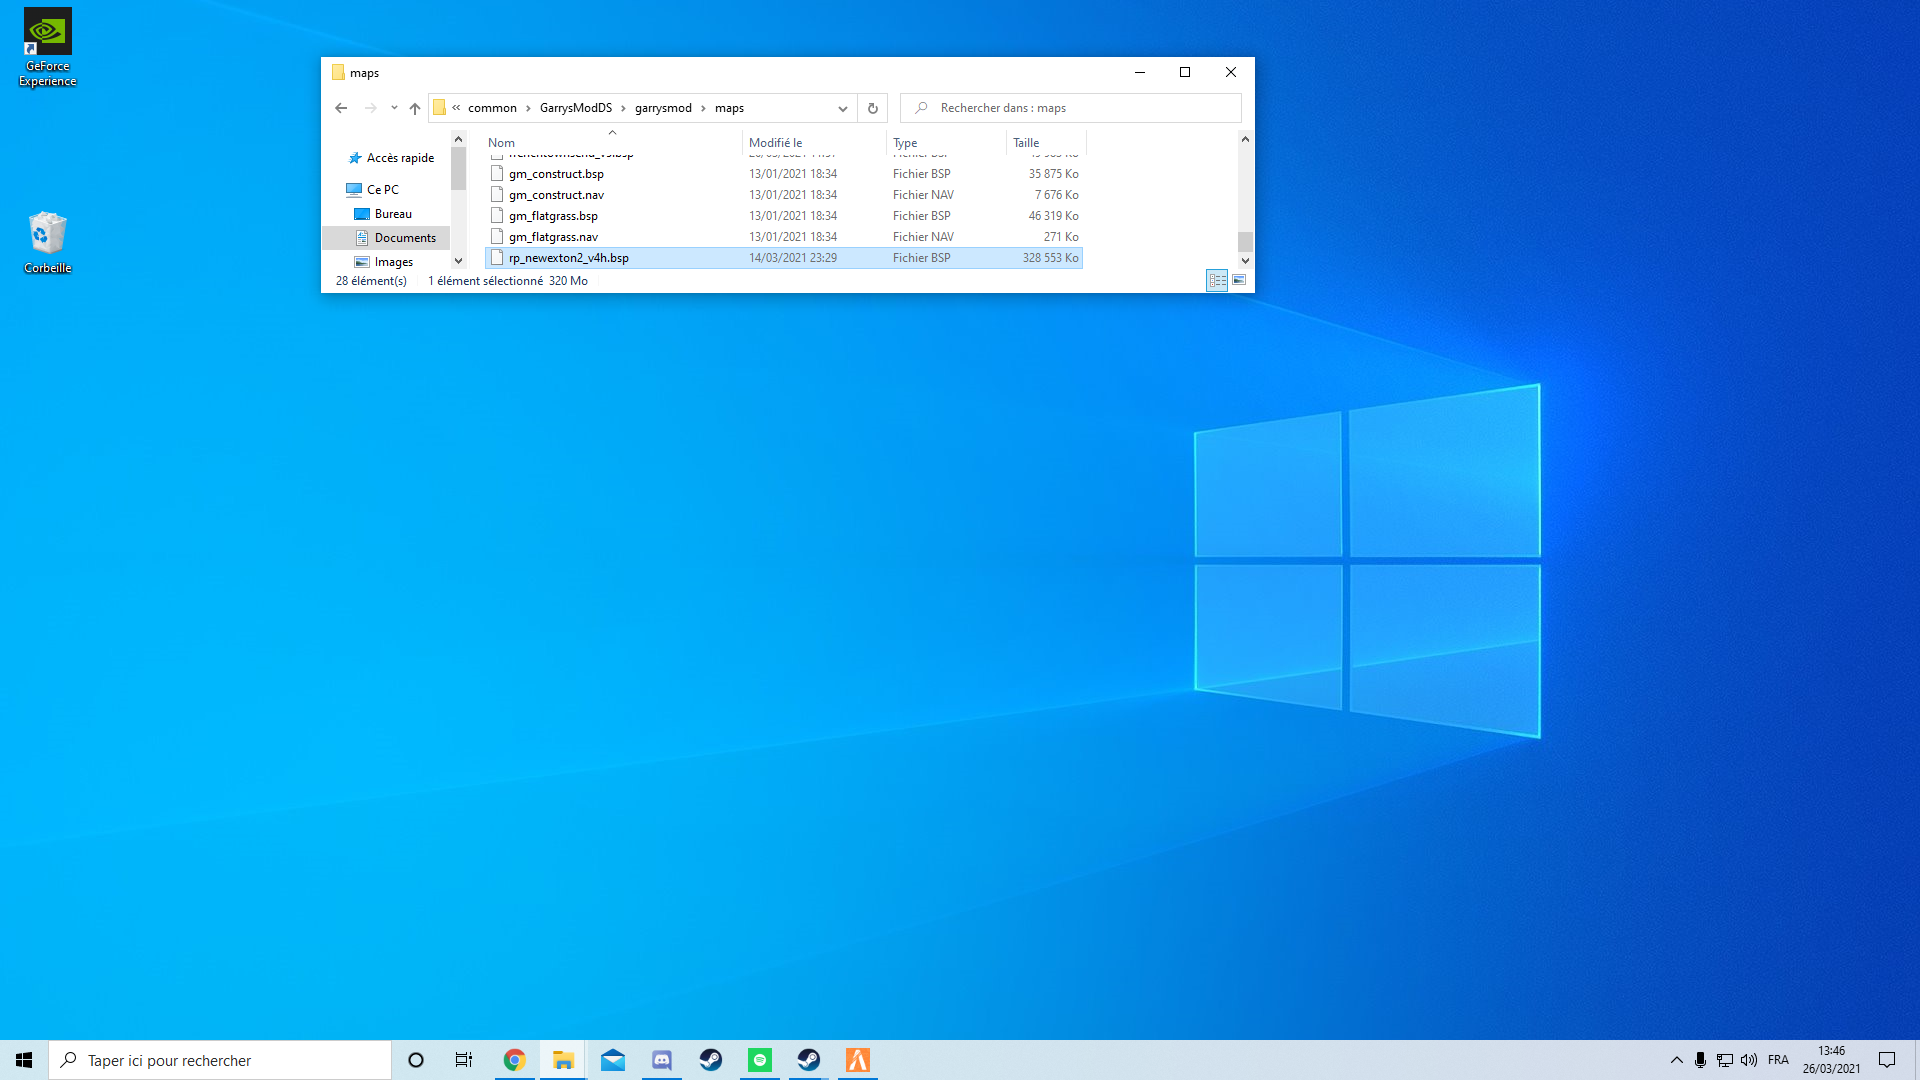This screenshot has height=1080, width=1920.
Task: Open Task View from taskbar
Action: tap(464, 1060)
